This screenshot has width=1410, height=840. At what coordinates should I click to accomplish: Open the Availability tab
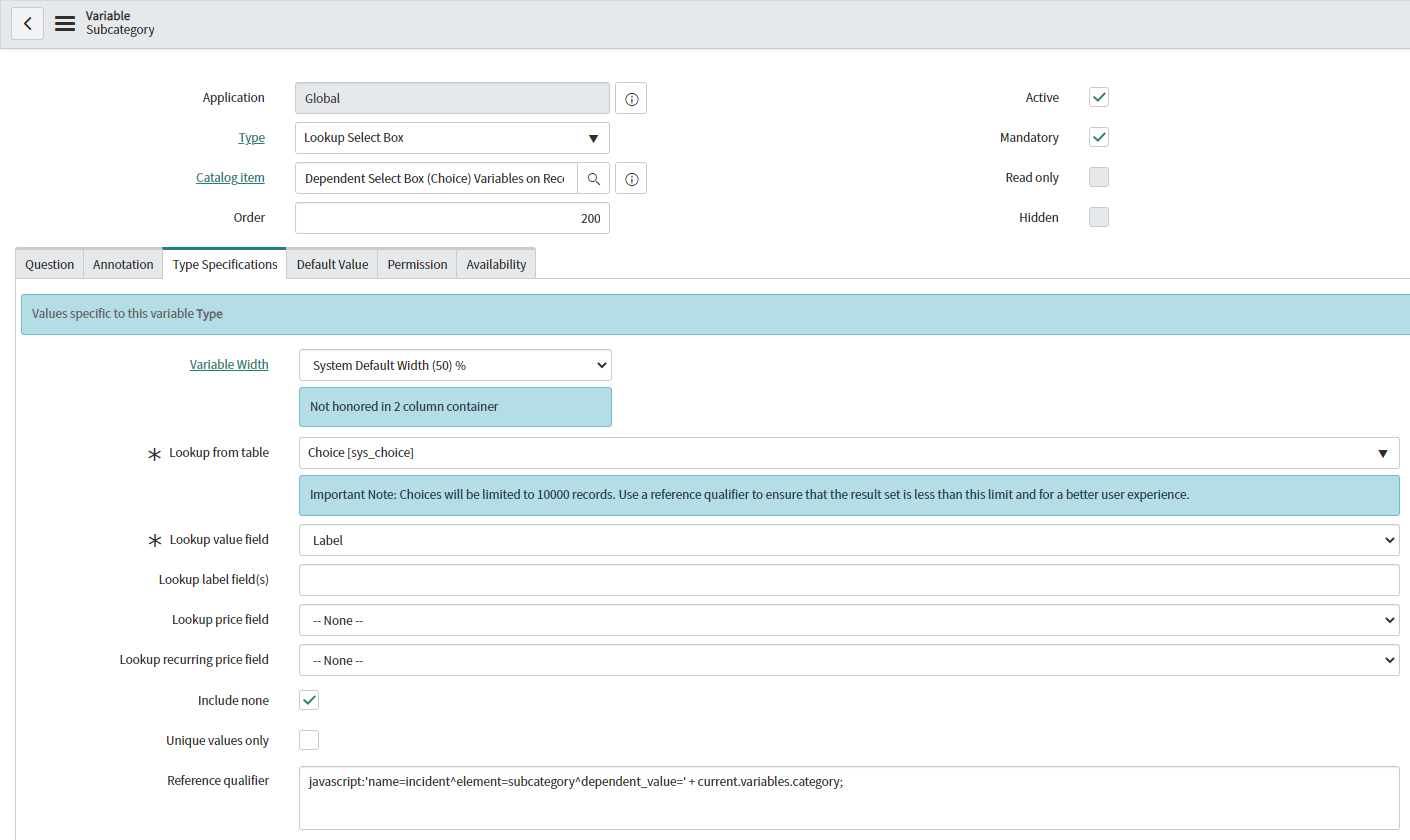(496, 264)
